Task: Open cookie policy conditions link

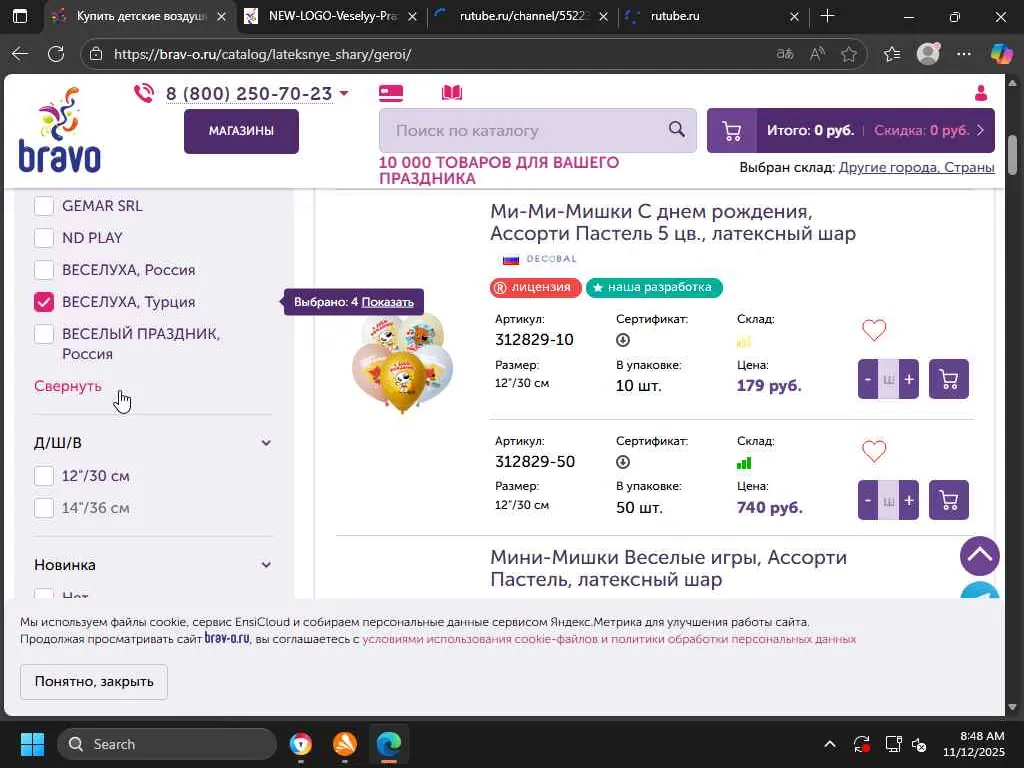Action: point(609,639)
